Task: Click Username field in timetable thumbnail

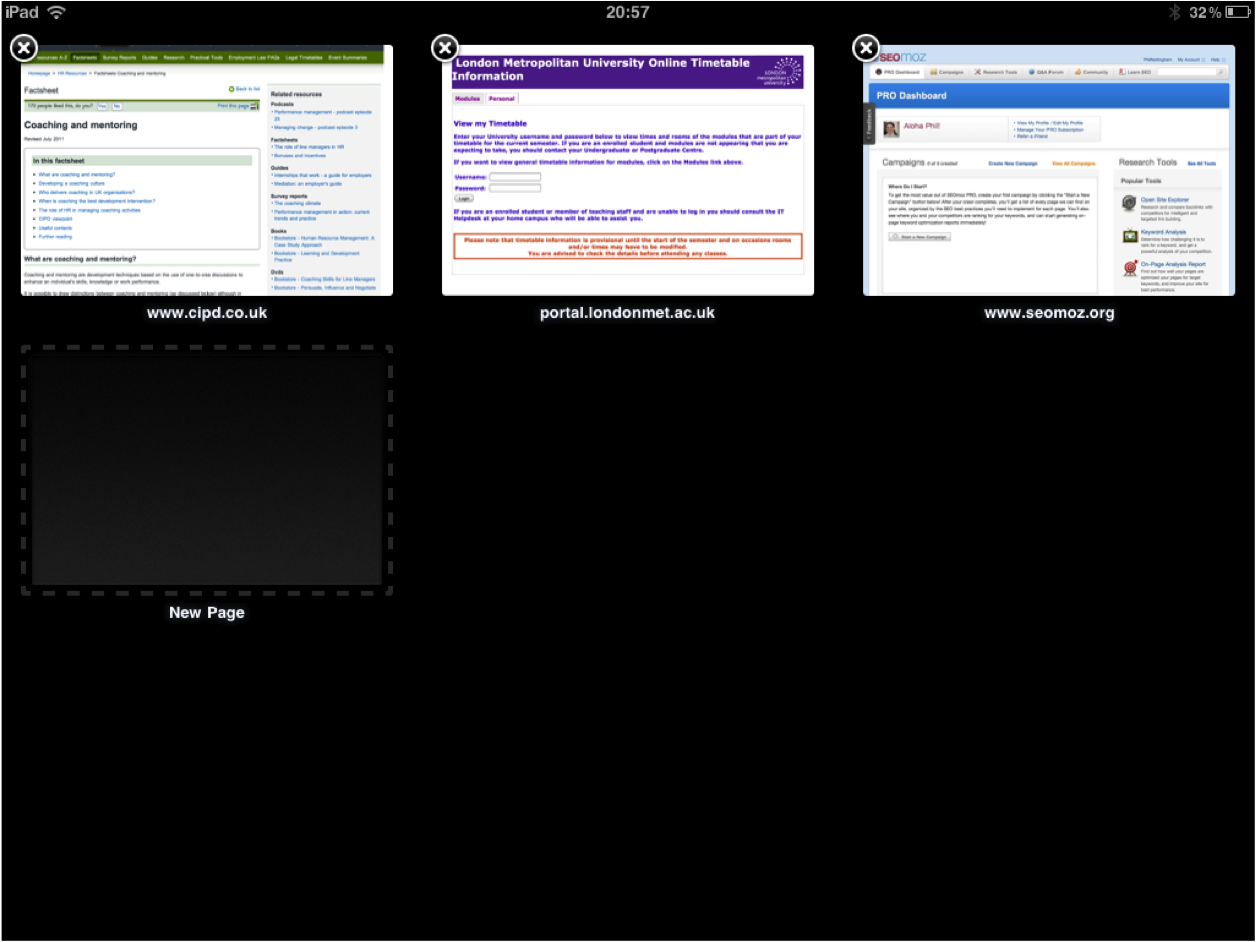Action: (x=515, y=177)
